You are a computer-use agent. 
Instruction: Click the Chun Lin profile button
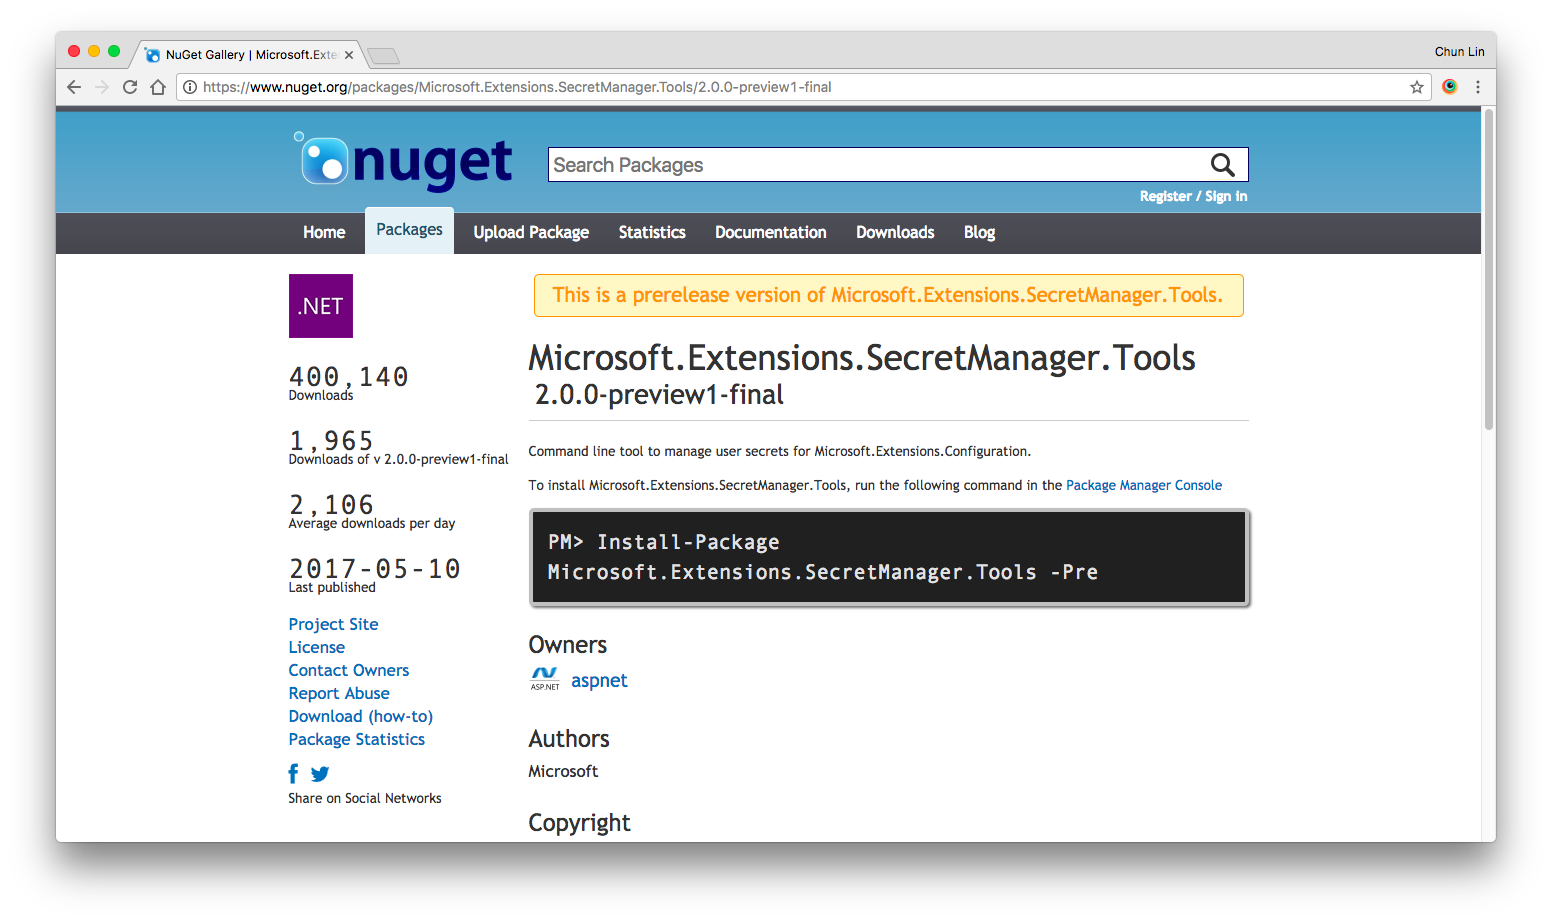1459,52
